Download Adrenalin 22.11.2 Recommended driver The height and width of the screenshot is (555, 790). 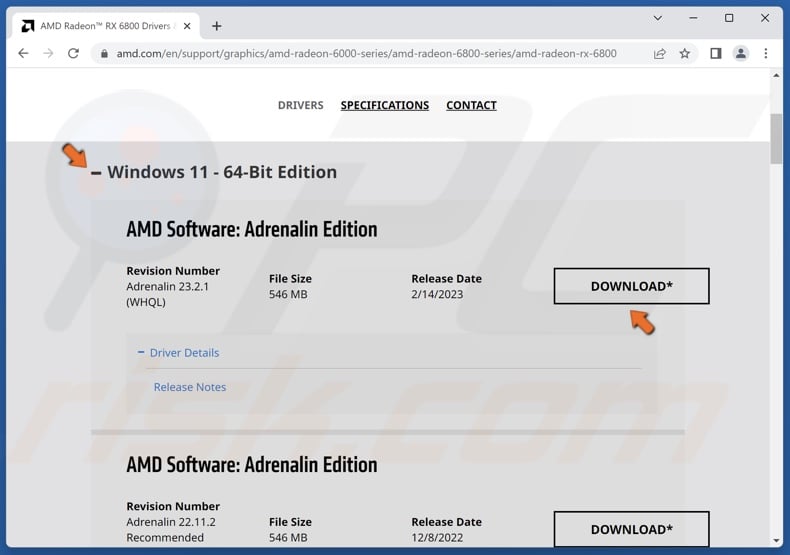631,529
